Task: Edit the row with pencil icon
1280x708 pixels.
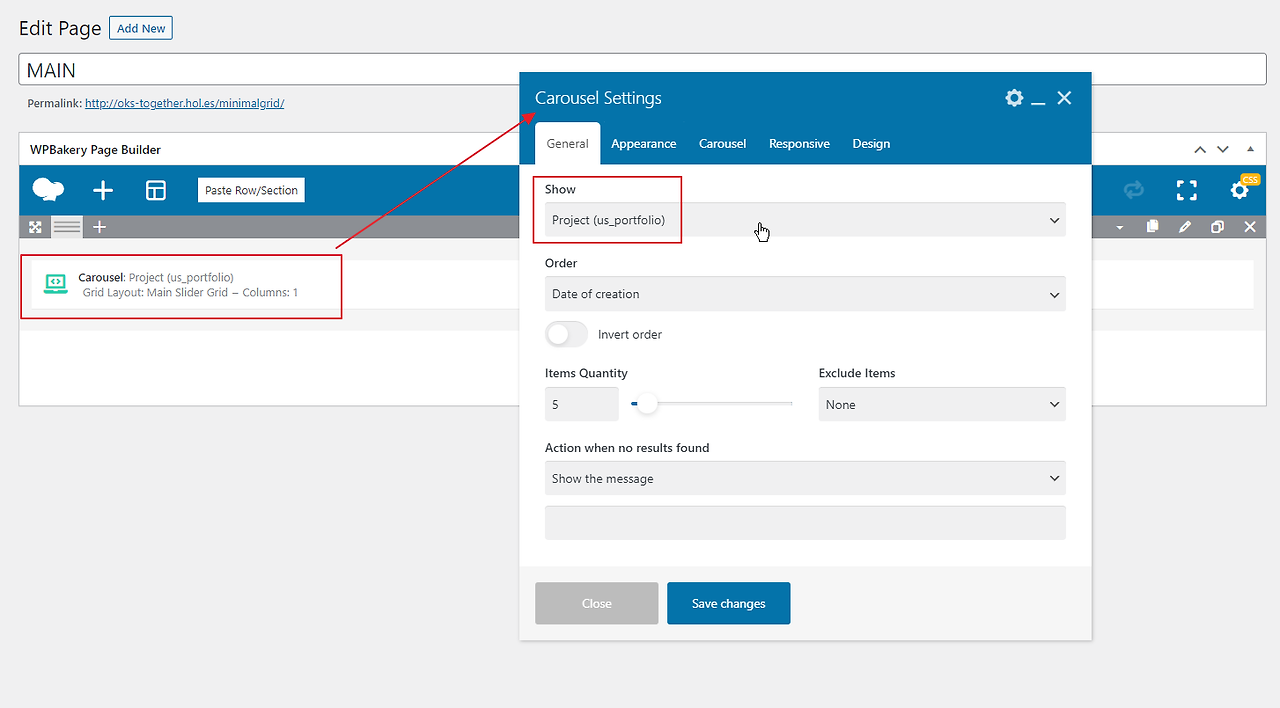Action: click(x=1185, y=227)
